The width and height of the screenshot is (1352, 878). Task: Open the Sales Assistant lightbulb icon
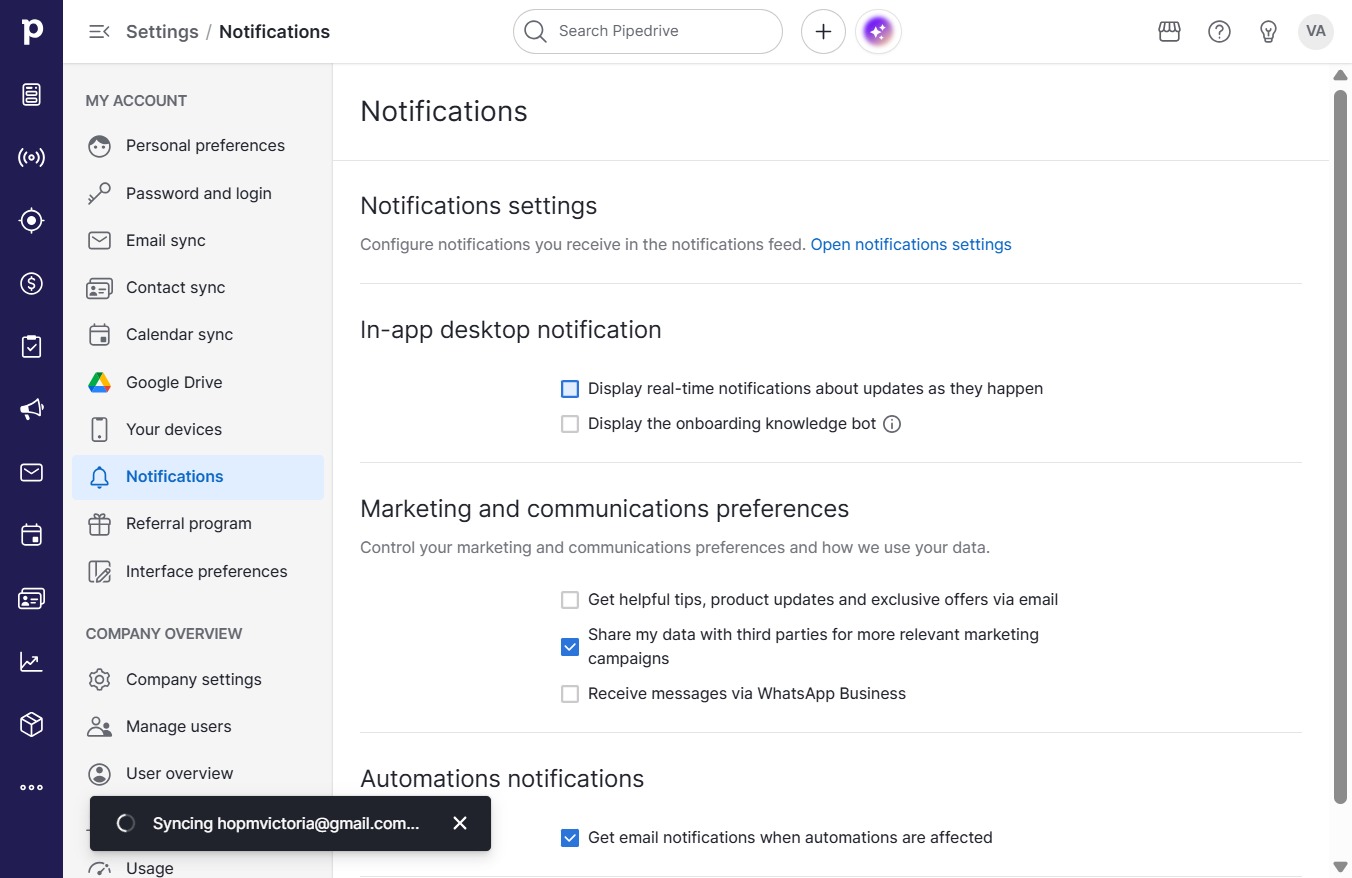click(x=1268, y=32)
